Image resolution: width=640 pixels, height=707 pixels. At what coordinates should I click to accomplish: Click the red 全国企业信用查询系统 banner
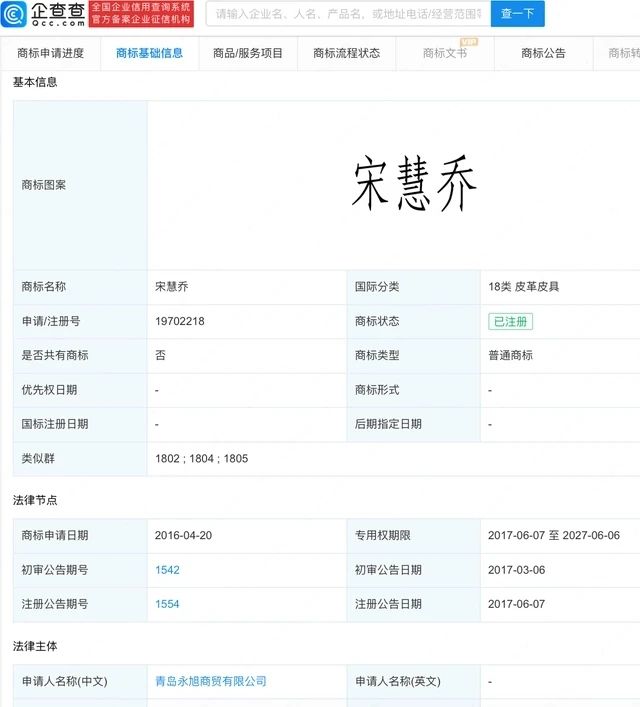141,14
